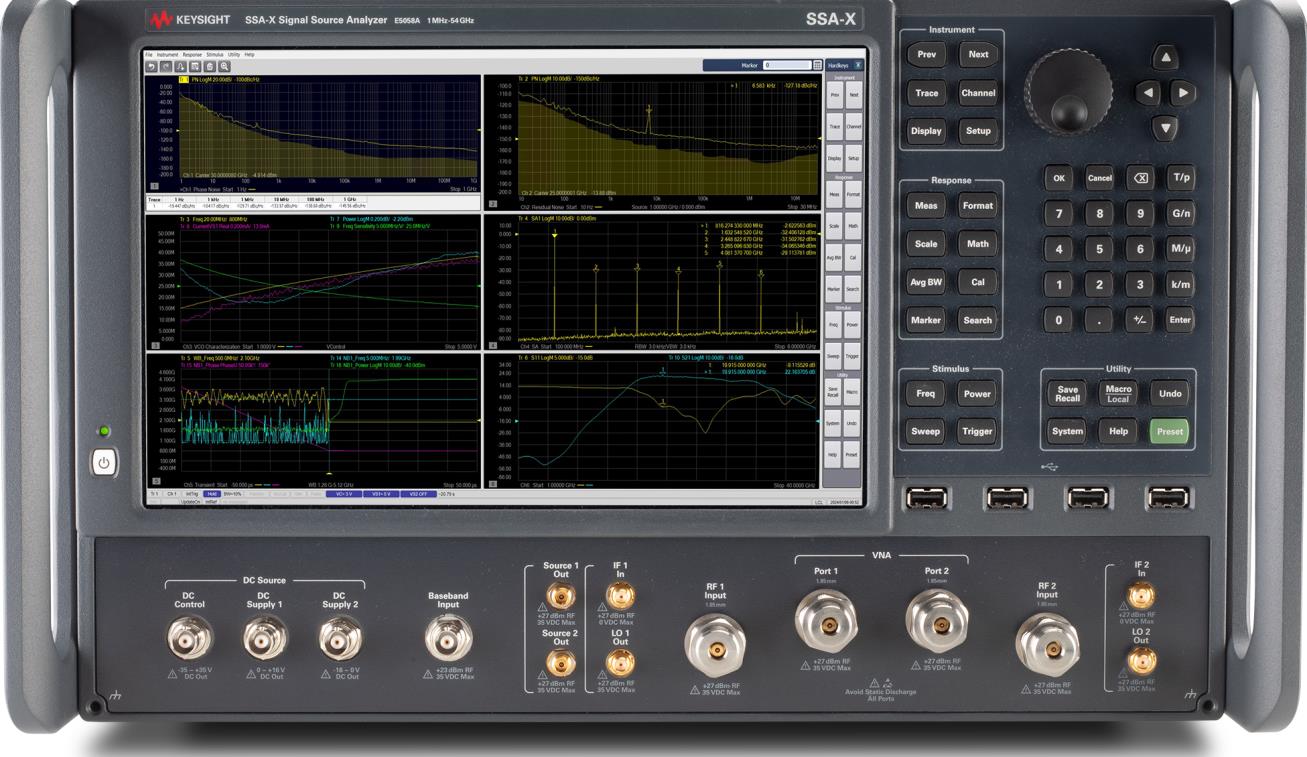
Task: Open the keypad icon beside the Marker field
Action: tap(818, 65)
